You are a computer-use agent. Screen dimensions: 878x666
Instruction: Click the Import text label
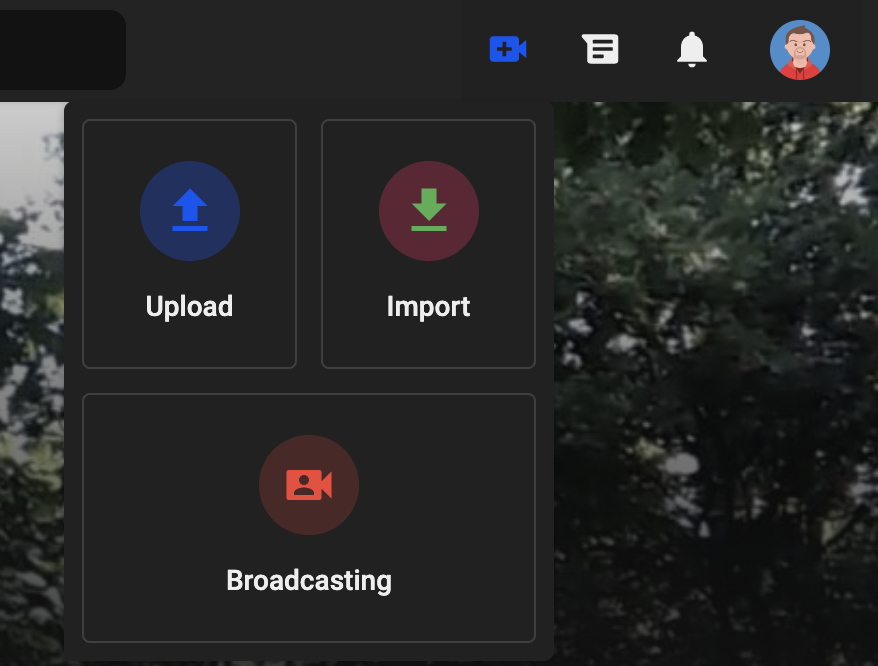(x=428, y=306)
